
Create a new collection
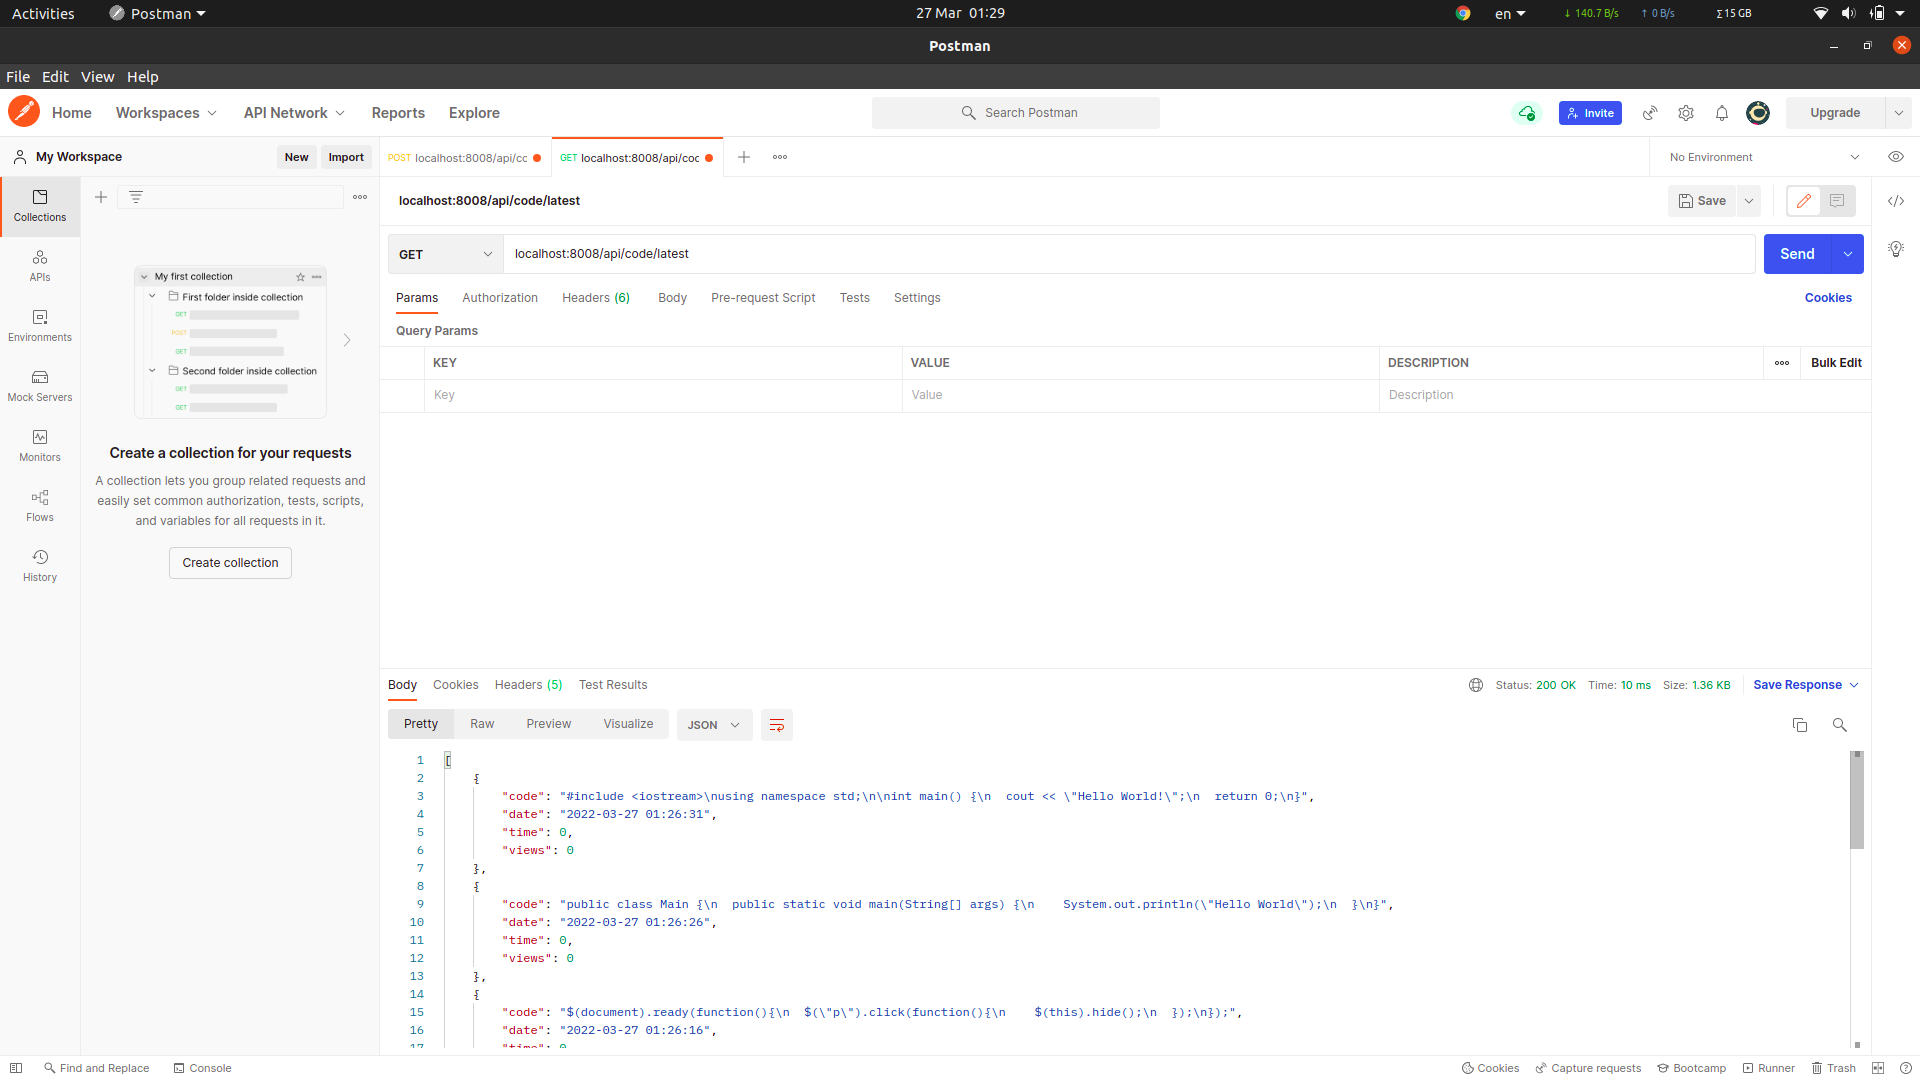click(x=229, y=562)
